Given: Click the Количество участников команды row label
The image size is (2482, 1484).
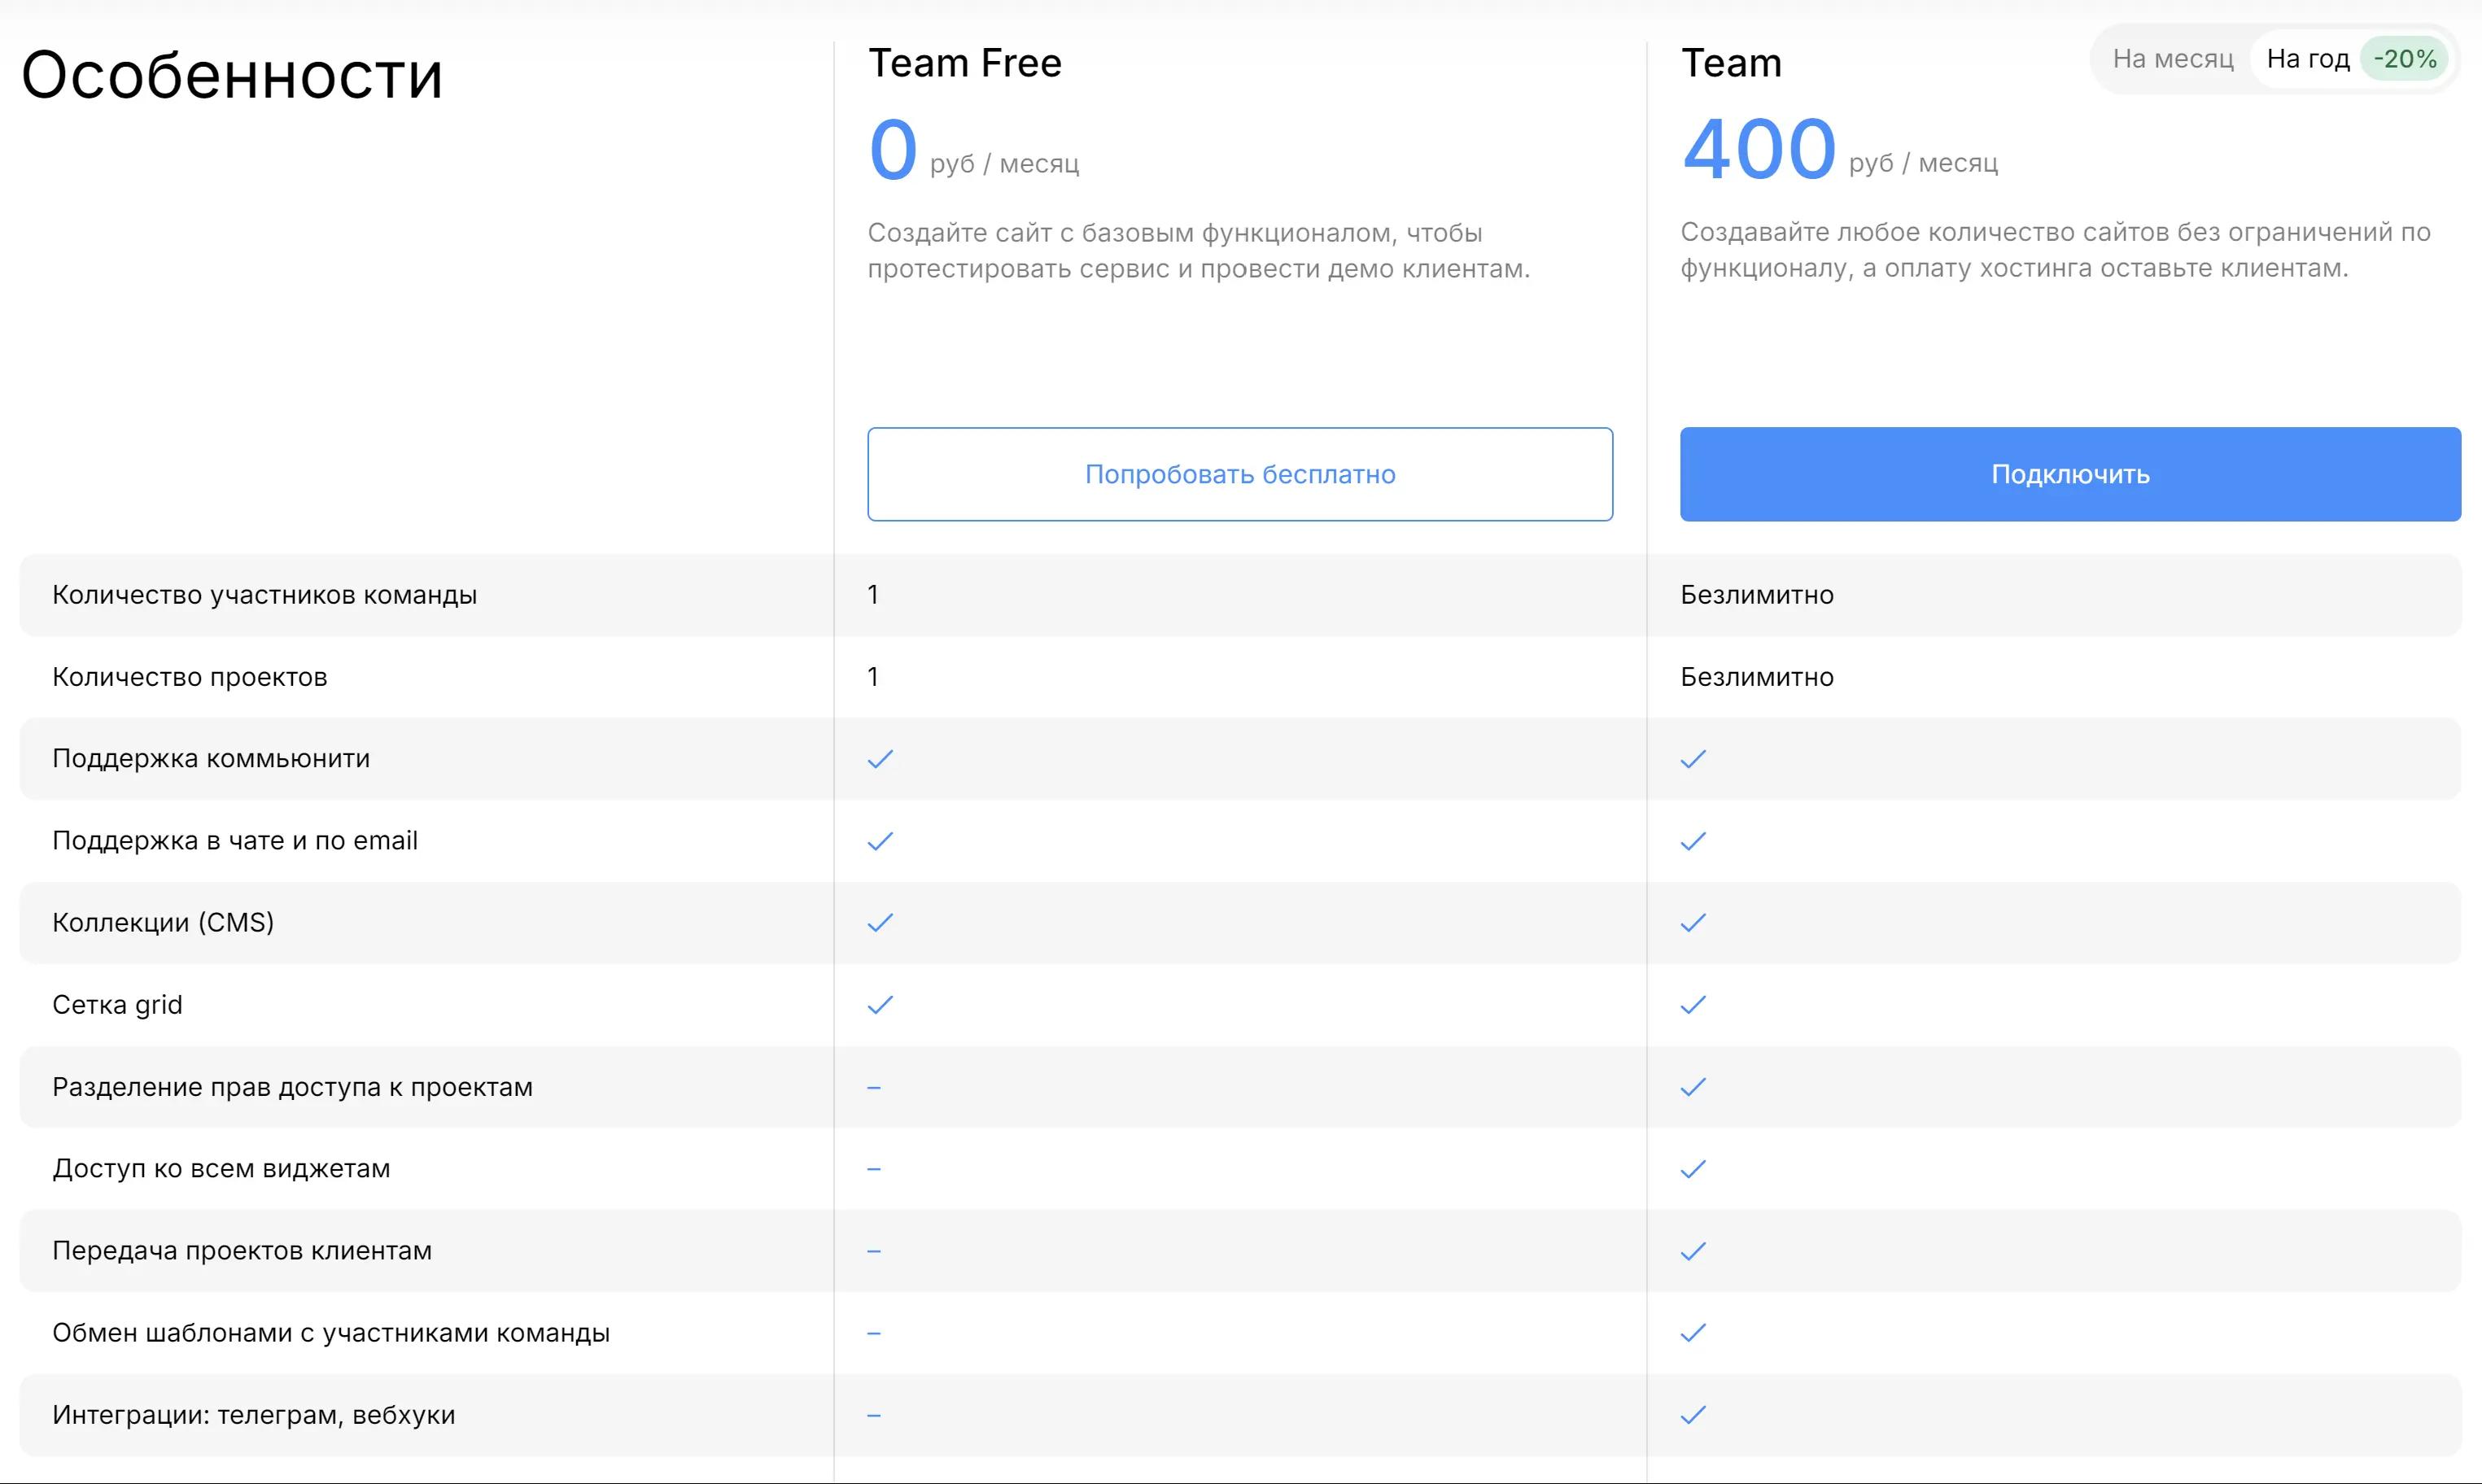Looking at the screenshot, I should pos(264,595).
